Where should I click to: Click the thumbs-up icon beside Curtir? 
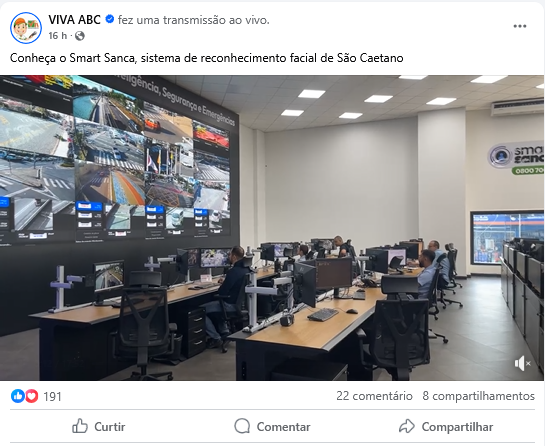click(x=80, y=426)
